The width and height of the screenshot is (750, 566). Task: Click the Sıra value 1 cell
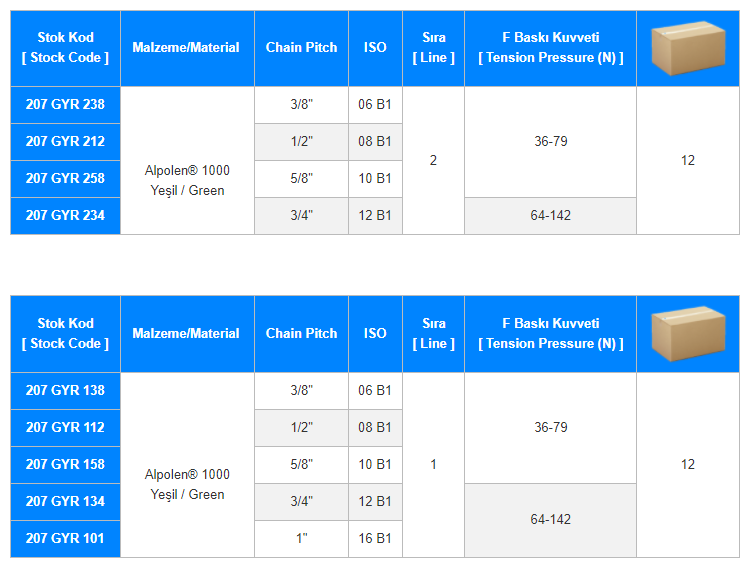tap(433, 465)
